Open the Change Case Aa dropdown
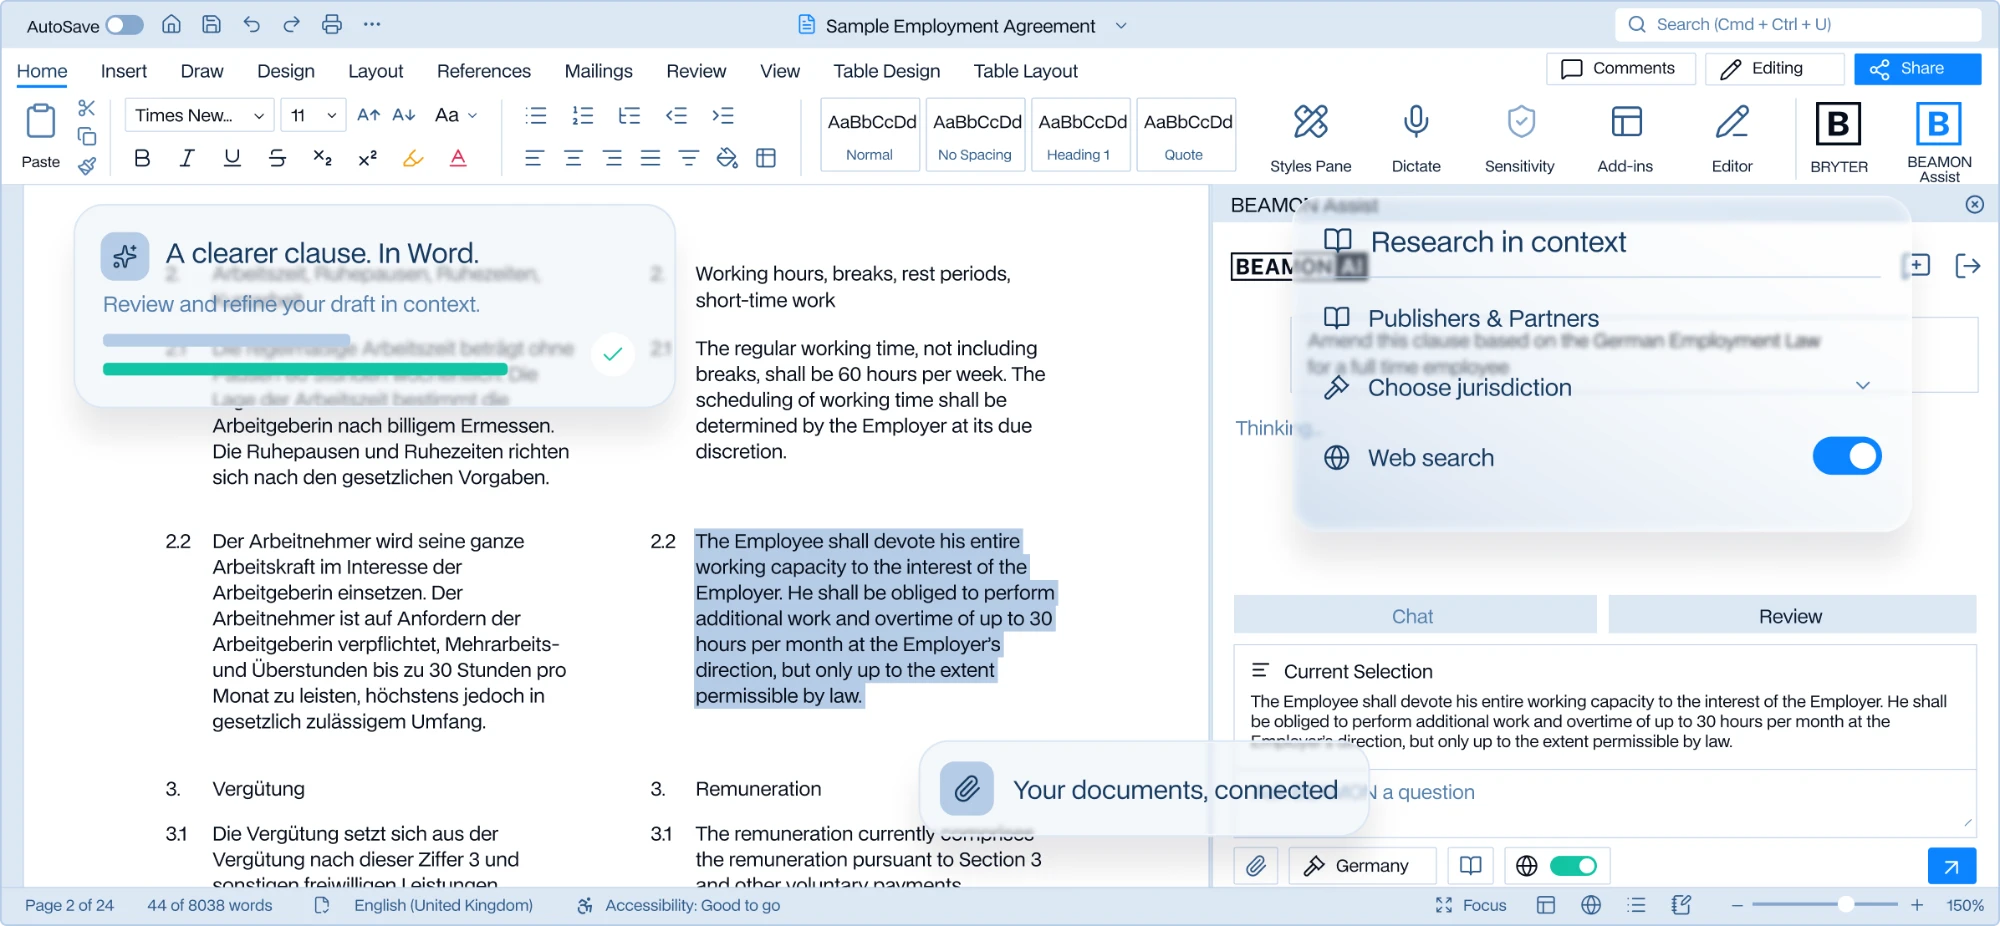 456,116
